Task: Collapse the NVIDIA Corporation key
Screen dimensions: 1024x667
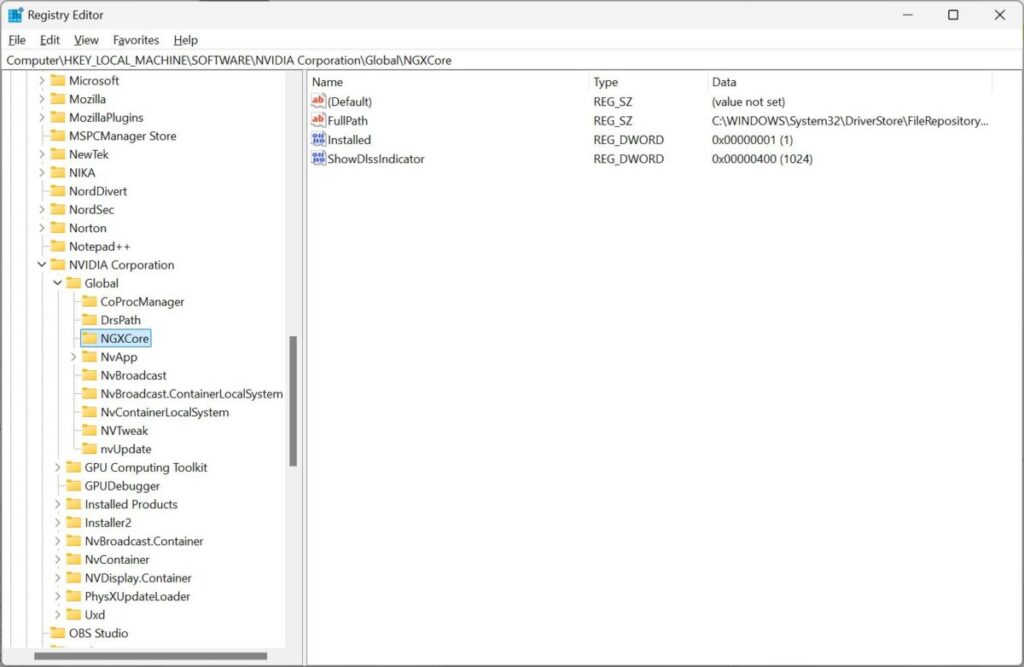Action: click(42, 265)
